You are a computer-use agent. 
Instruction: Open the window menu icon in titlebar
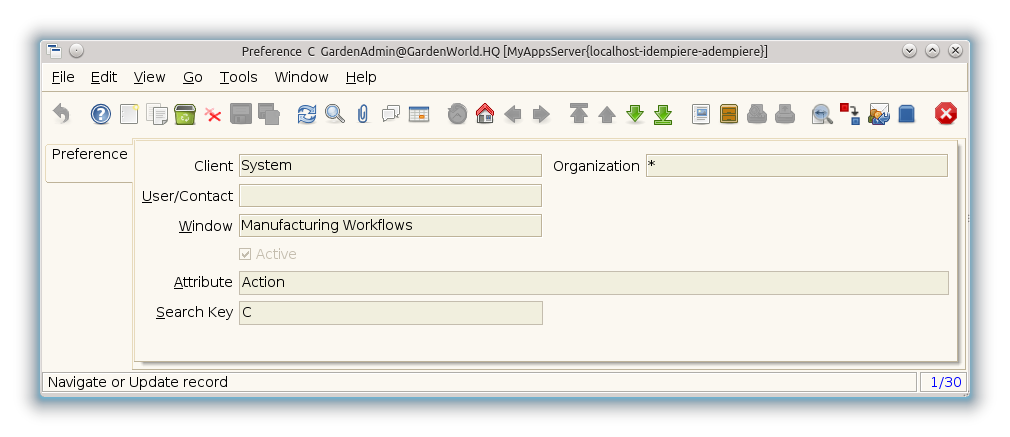click(54, 51)
